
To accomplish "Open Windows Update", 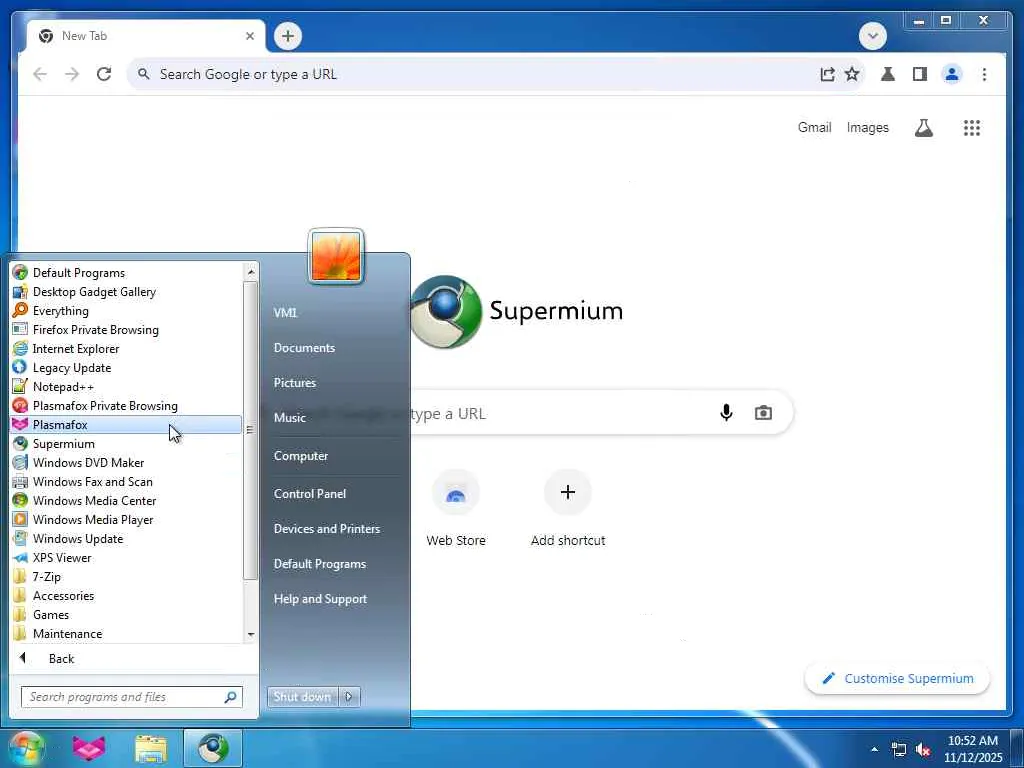I will tap(126, 539).
